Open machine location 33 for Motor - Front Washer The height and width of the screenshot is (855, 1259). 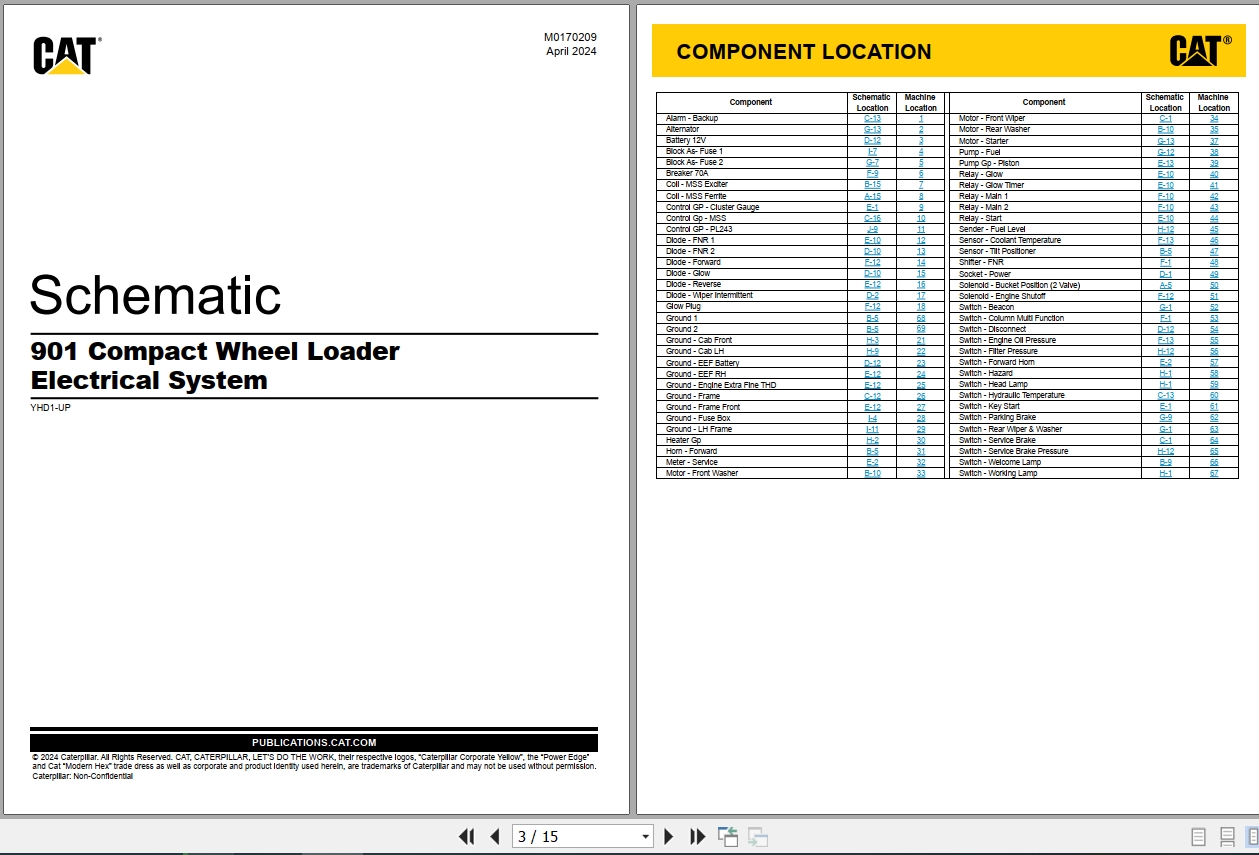click(921, 473)
